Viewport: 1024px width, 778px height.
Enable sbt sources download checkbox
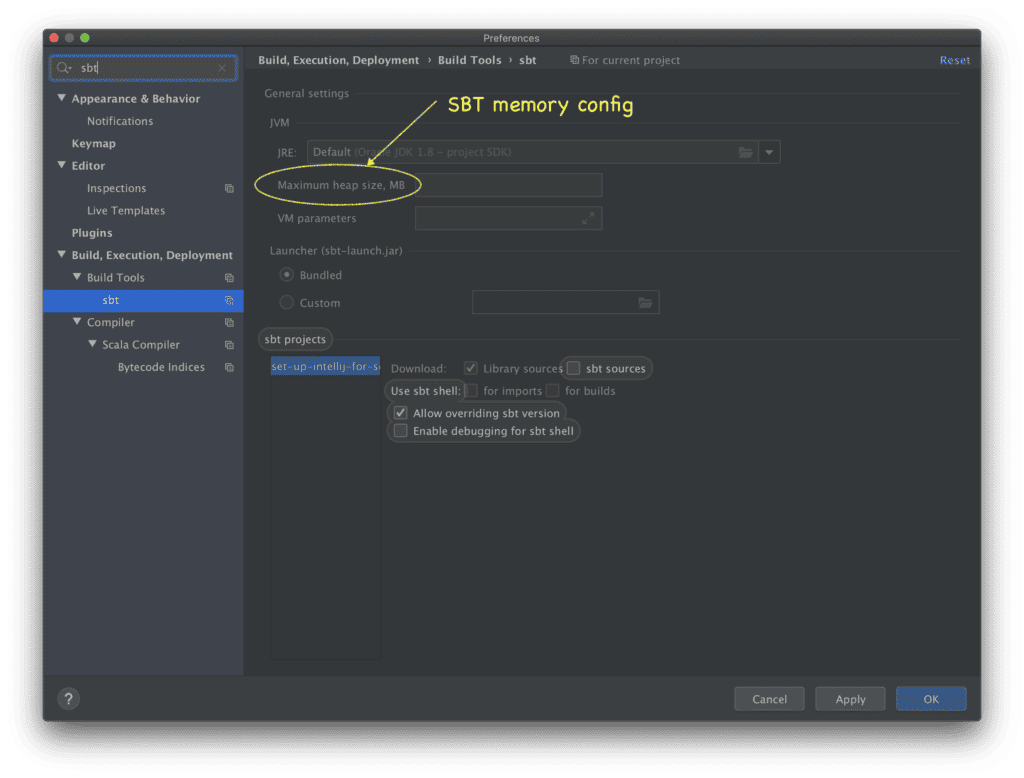573,368
